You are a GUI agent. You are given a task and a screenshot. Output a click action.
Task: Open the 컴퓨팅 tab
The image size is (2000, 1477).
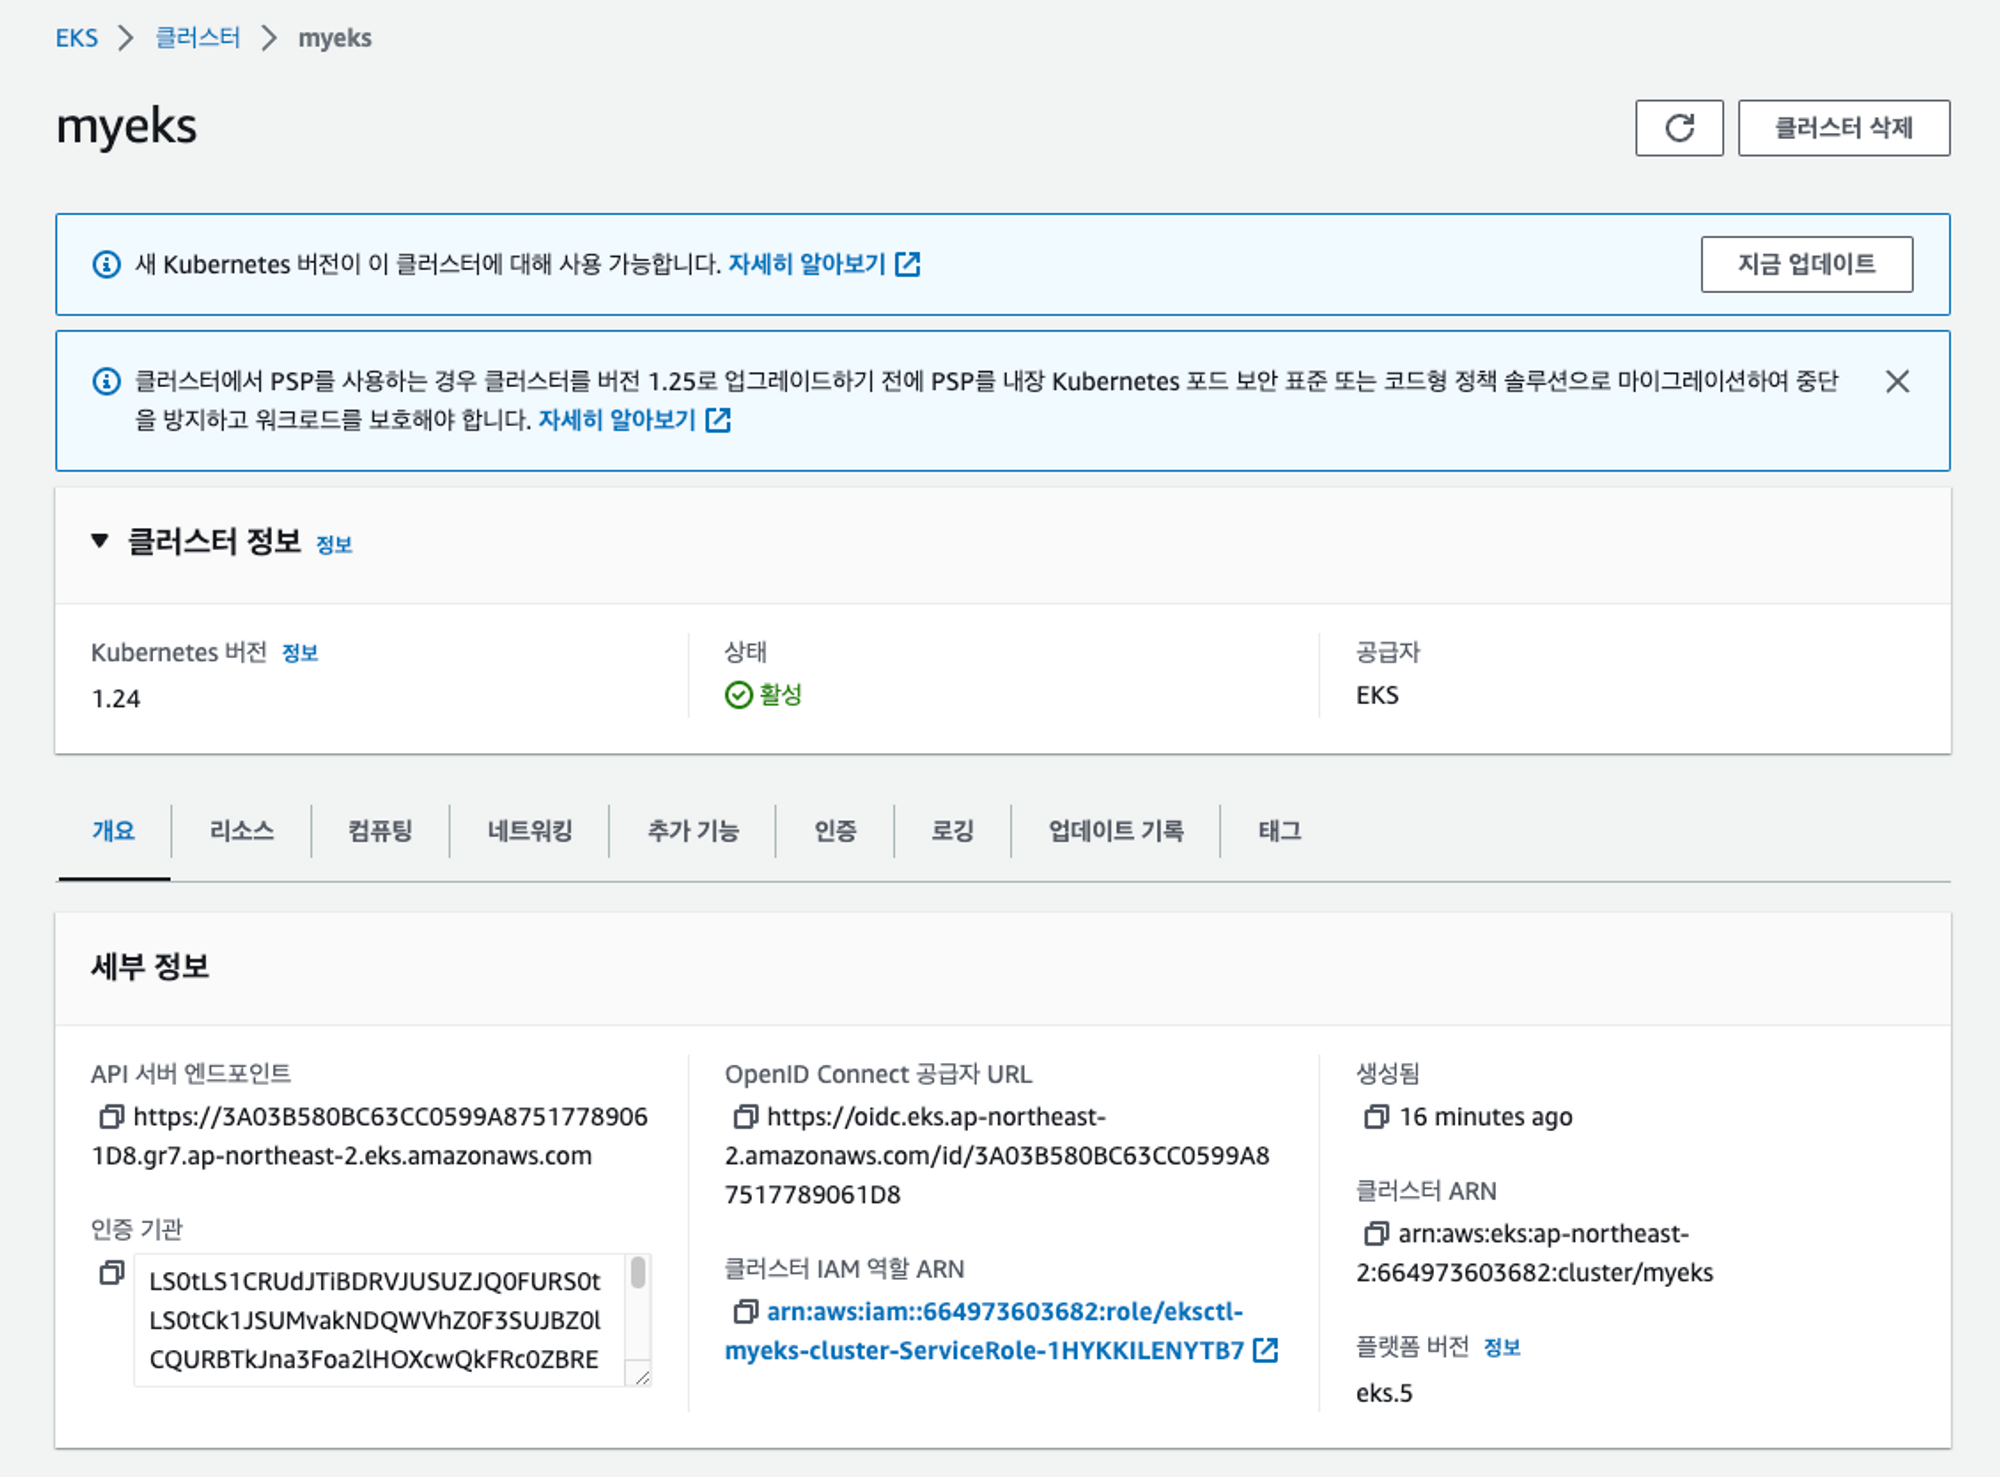[380, 831]
